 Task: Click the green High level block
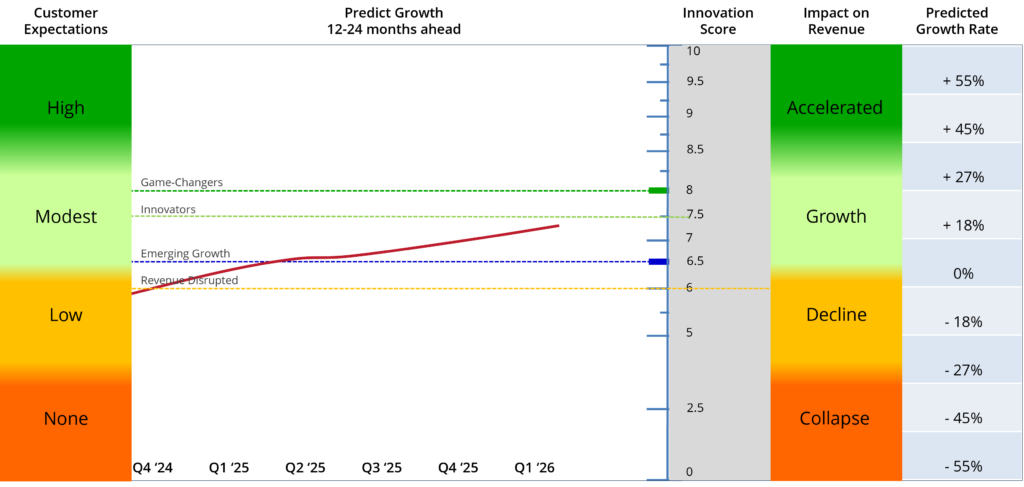(x=66, y=108)
